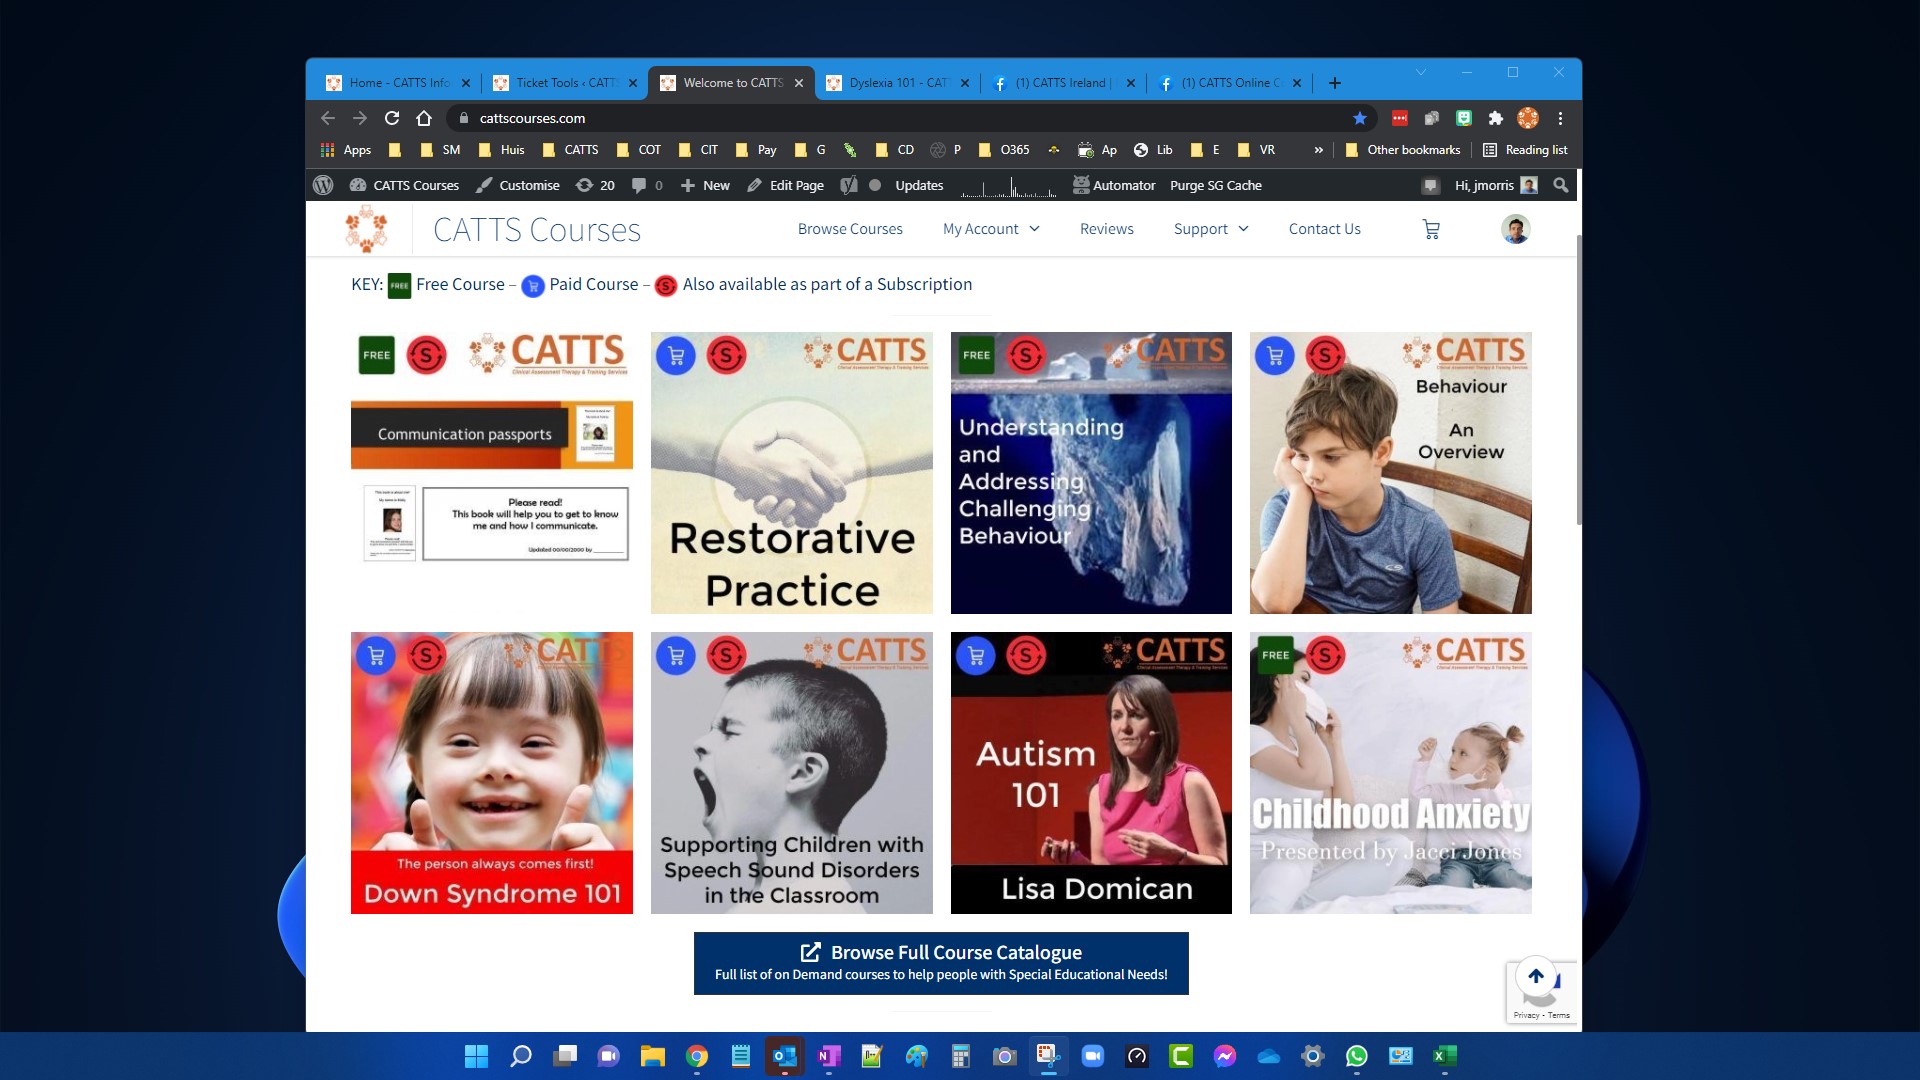Open the Restorative Practice course thumbnail
1920x1080 pixels.
pyautogui.click(x=791, y=473)
